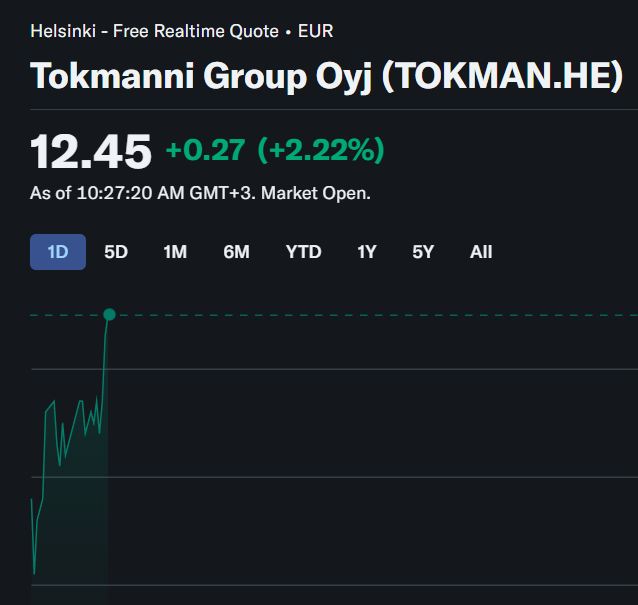The width and height of the screenshot is (638, 605).
Task: Click the shaded area under the chart line
Action: pyautogui.click(x=75, y=530)
